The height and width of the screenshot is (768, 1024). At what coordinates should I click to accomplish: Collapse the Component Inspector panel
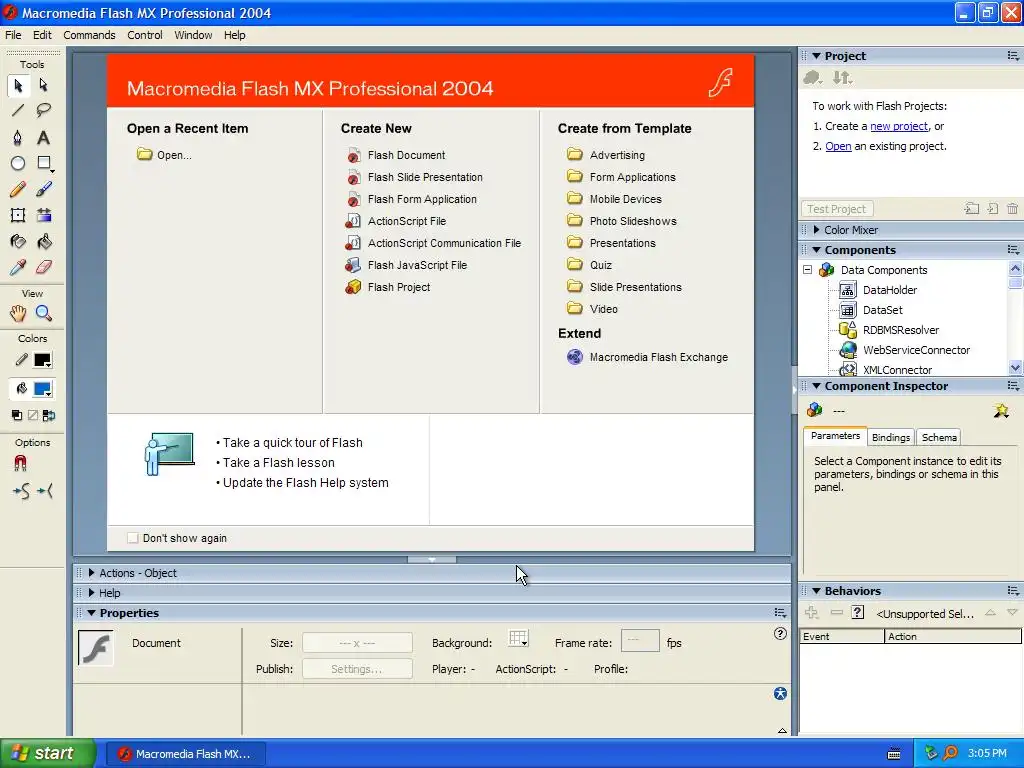(816, 386)
